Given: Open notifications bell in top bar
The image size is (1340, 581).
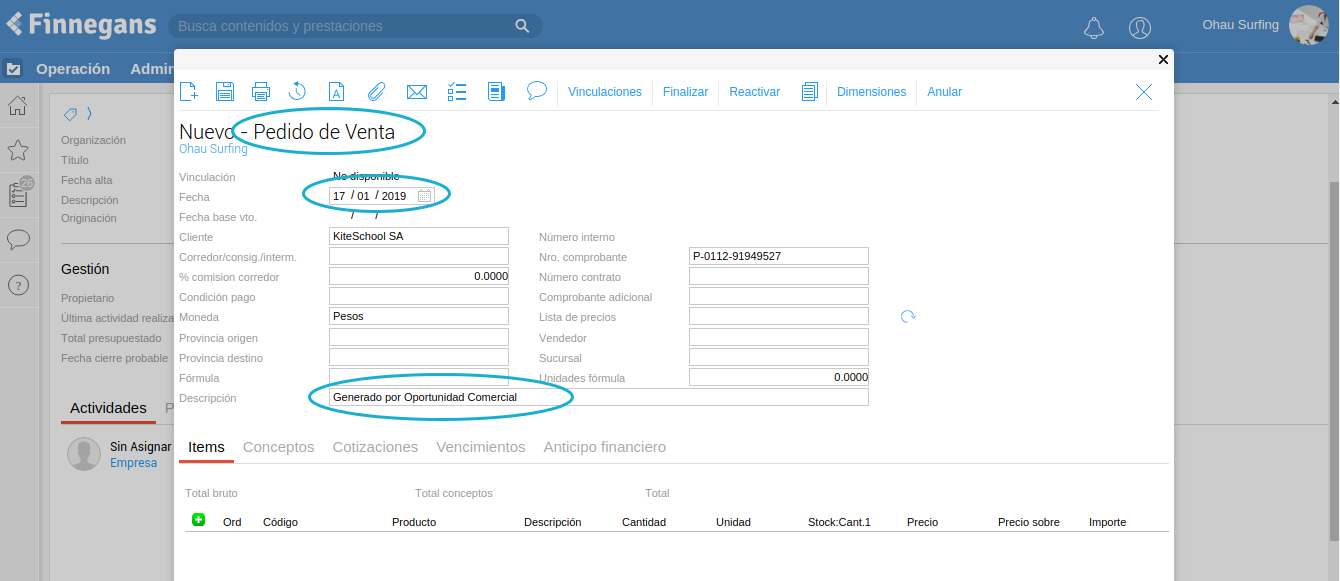Looking at the screenshot, I should pos(1094,27).
